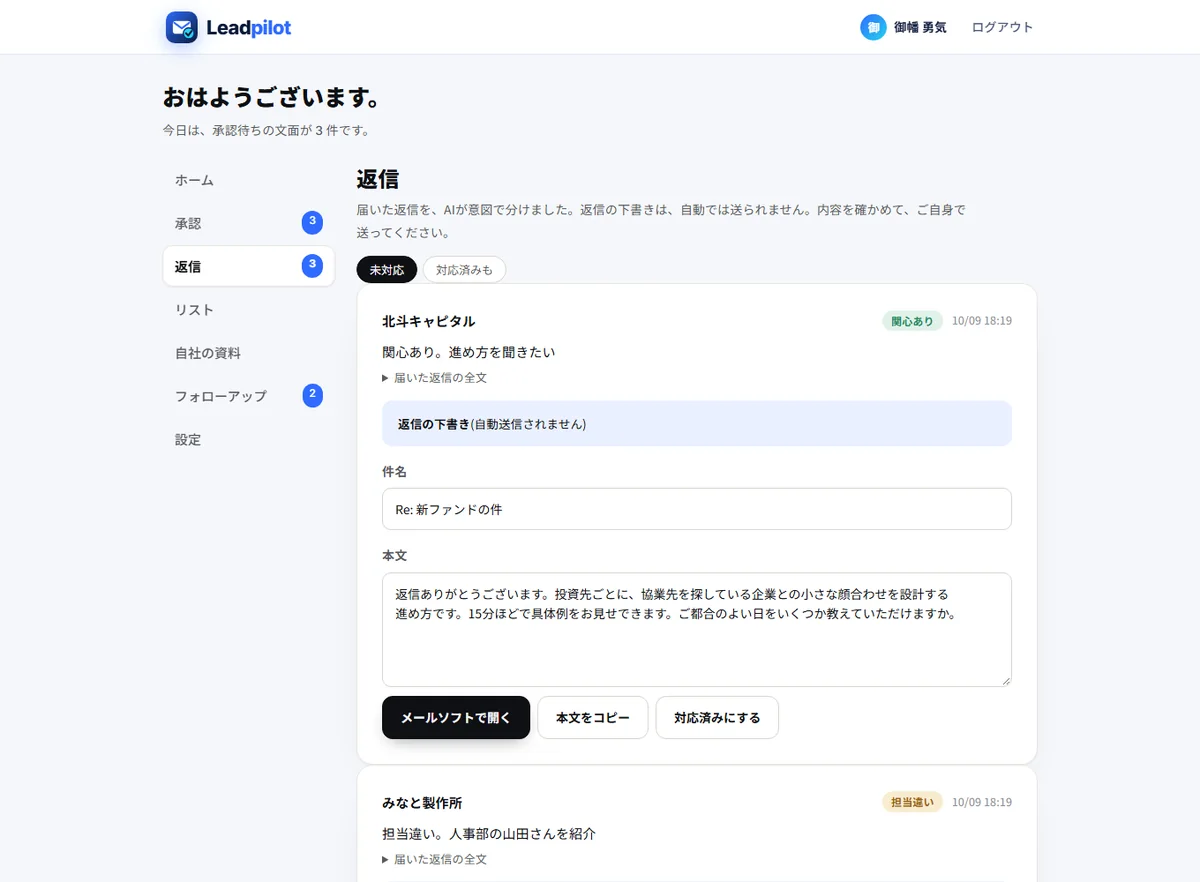Click the 10/09 18:19 timestamp on 北斗キャピタル
Viewport: 1200px width, 882px height.
[x=982, y=321]
